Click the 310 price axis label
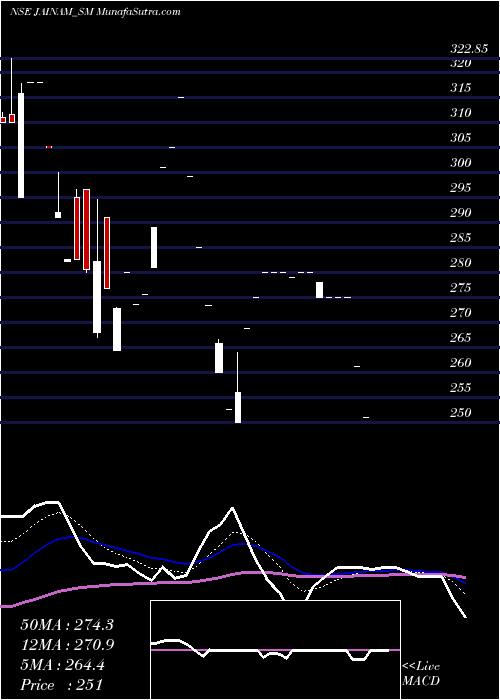 click(x=460, y=113)
